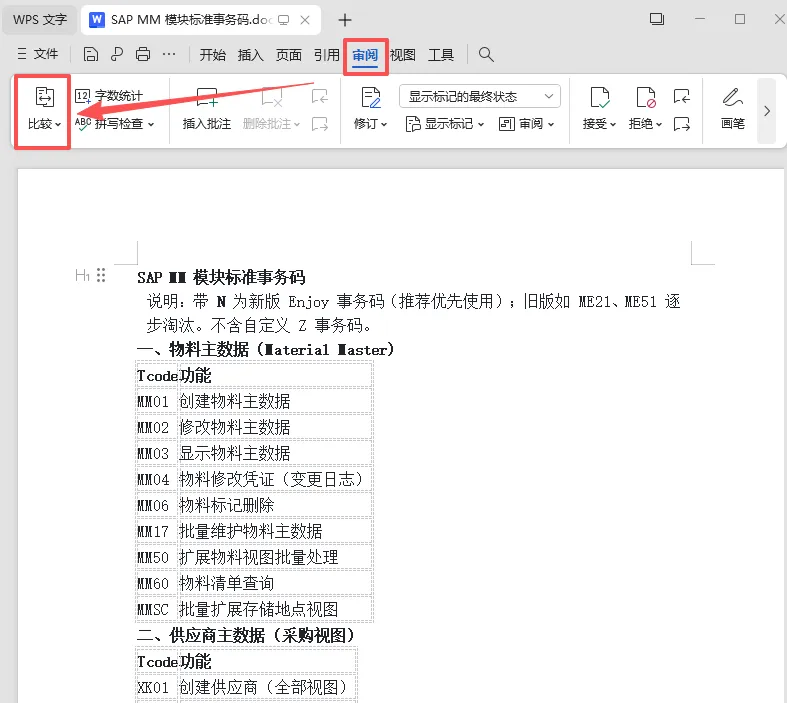This screenshot has height=703, width=787.
Task: Click 拒绝 reject change icon
Action: click(x=645, y=97)
